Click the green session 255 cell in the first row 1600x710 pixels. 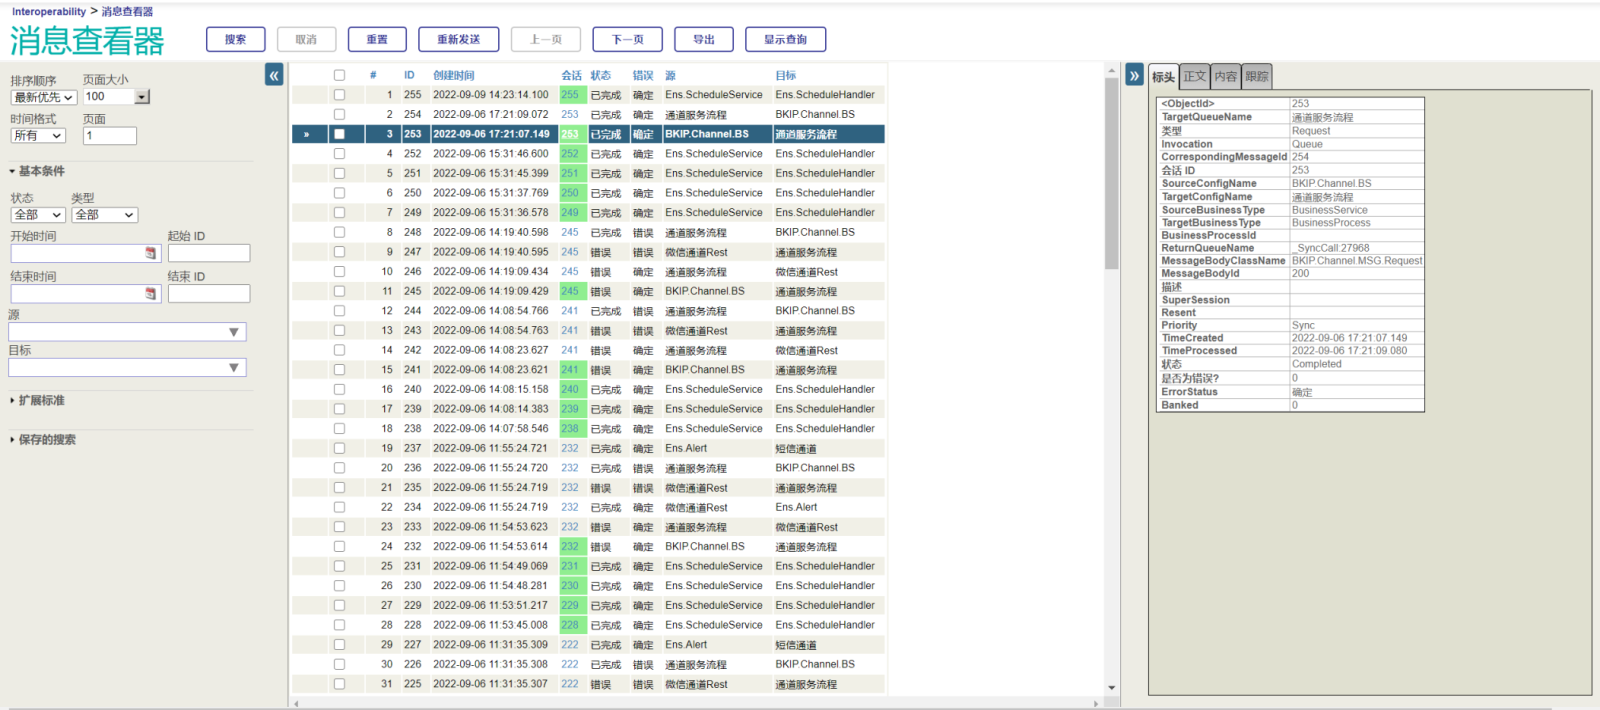click(x=570, y=95)
